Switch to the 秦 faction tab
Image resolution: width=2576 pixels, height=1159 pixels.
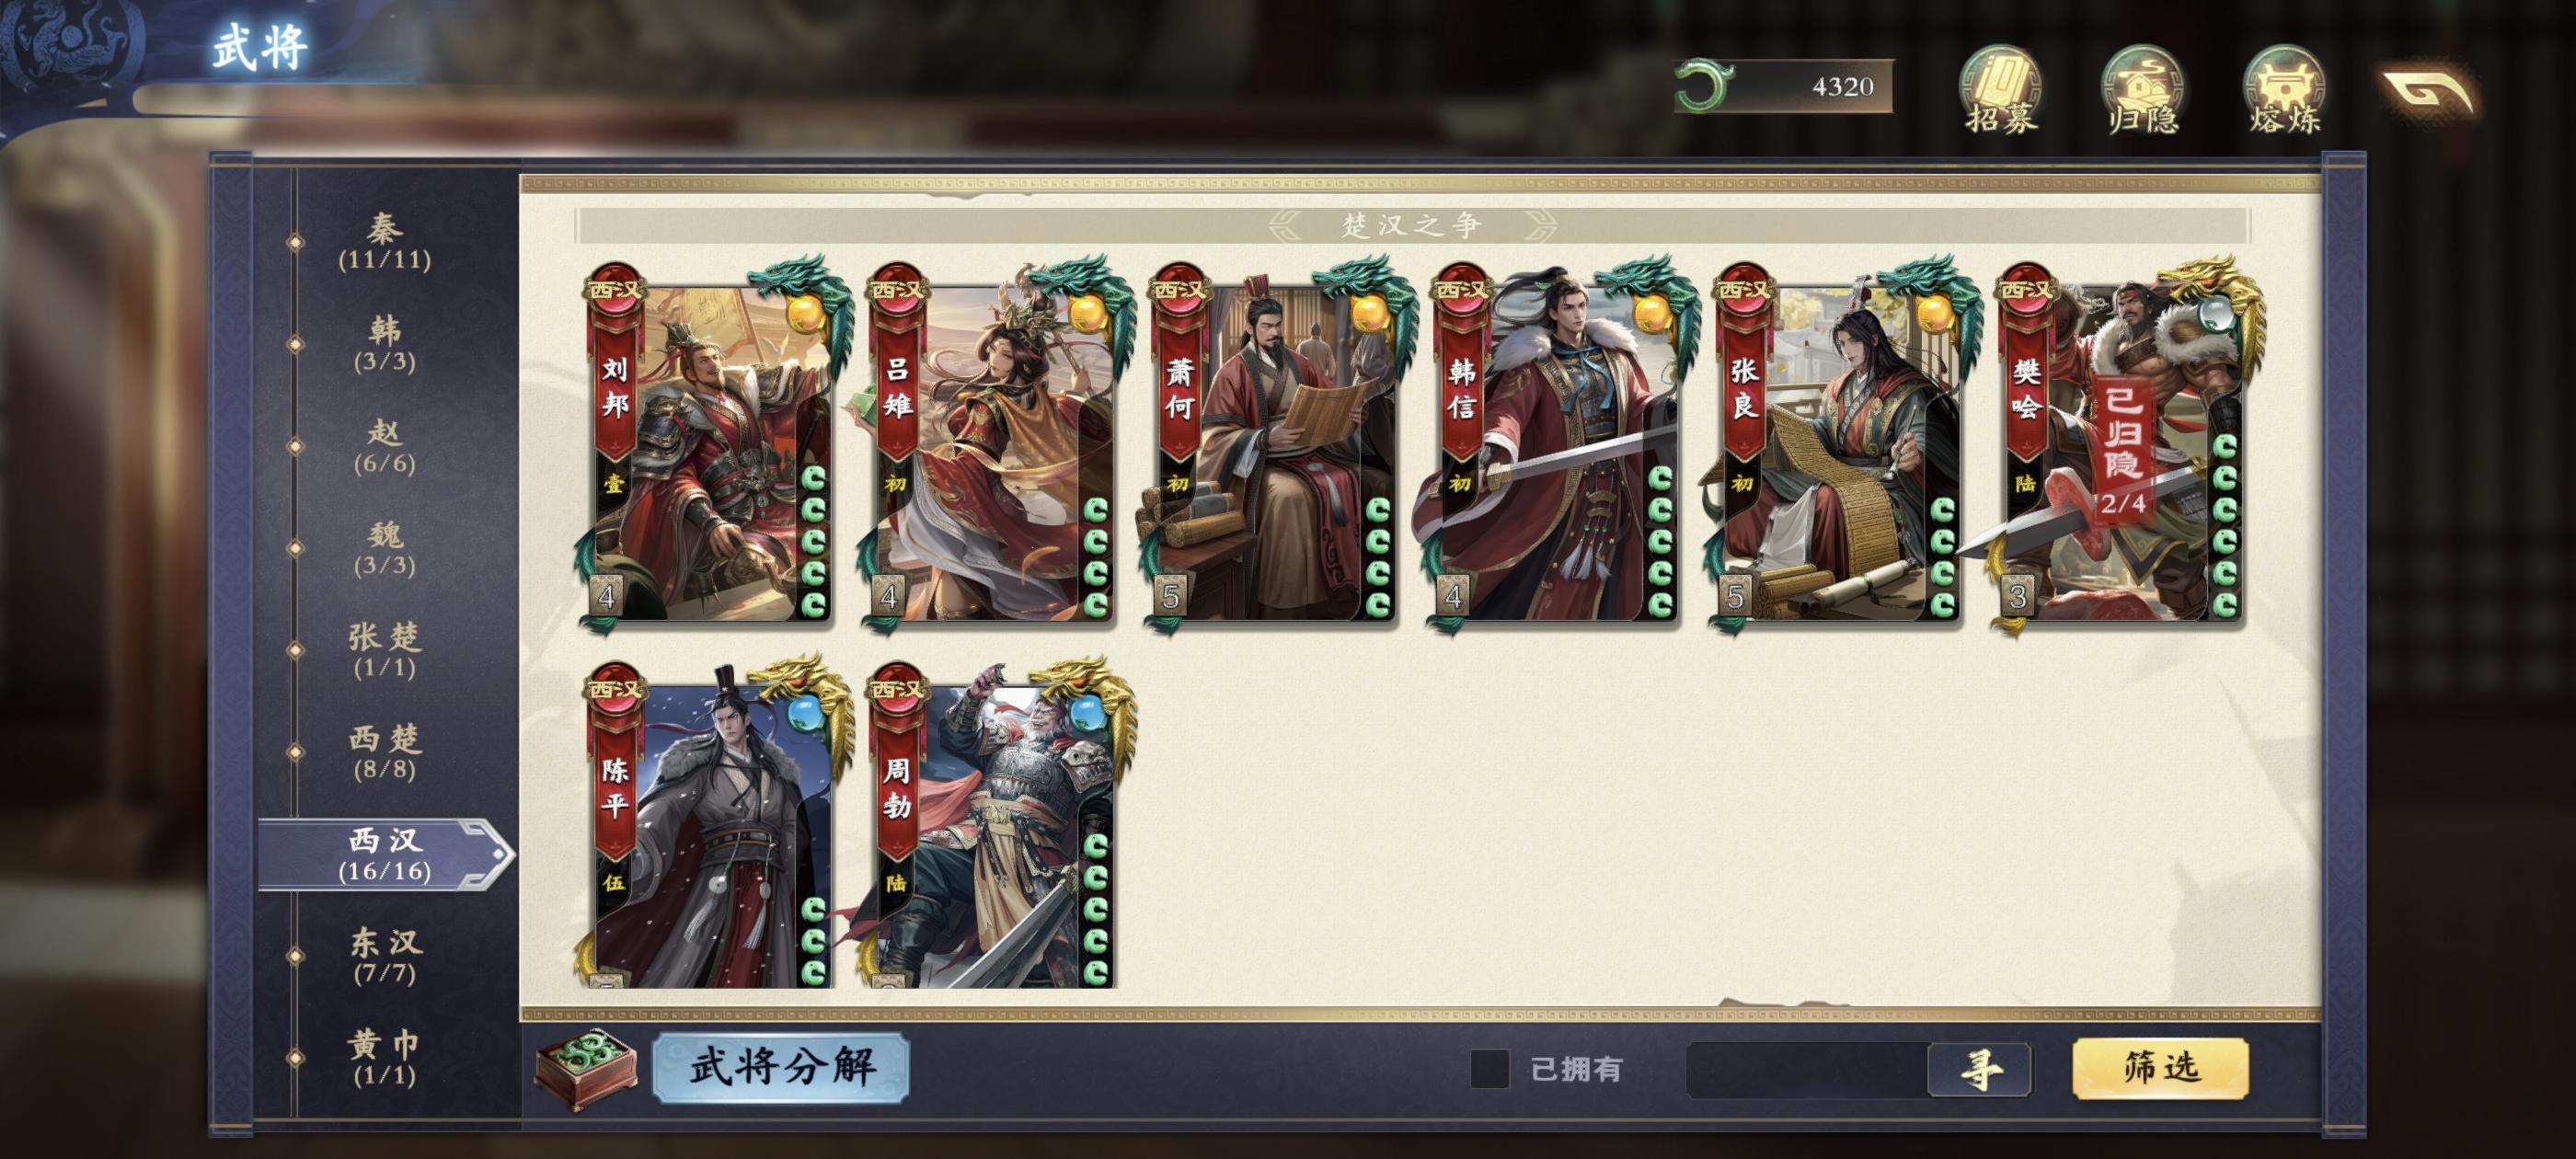tap(385, 243)
